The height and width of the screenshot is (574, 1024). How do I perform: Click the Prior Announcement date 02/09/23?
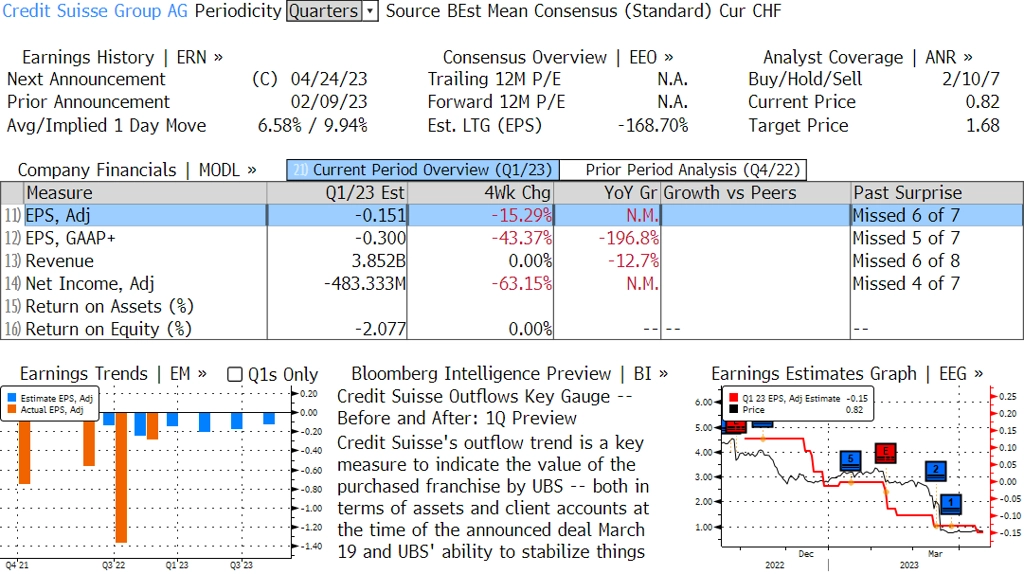329,103
